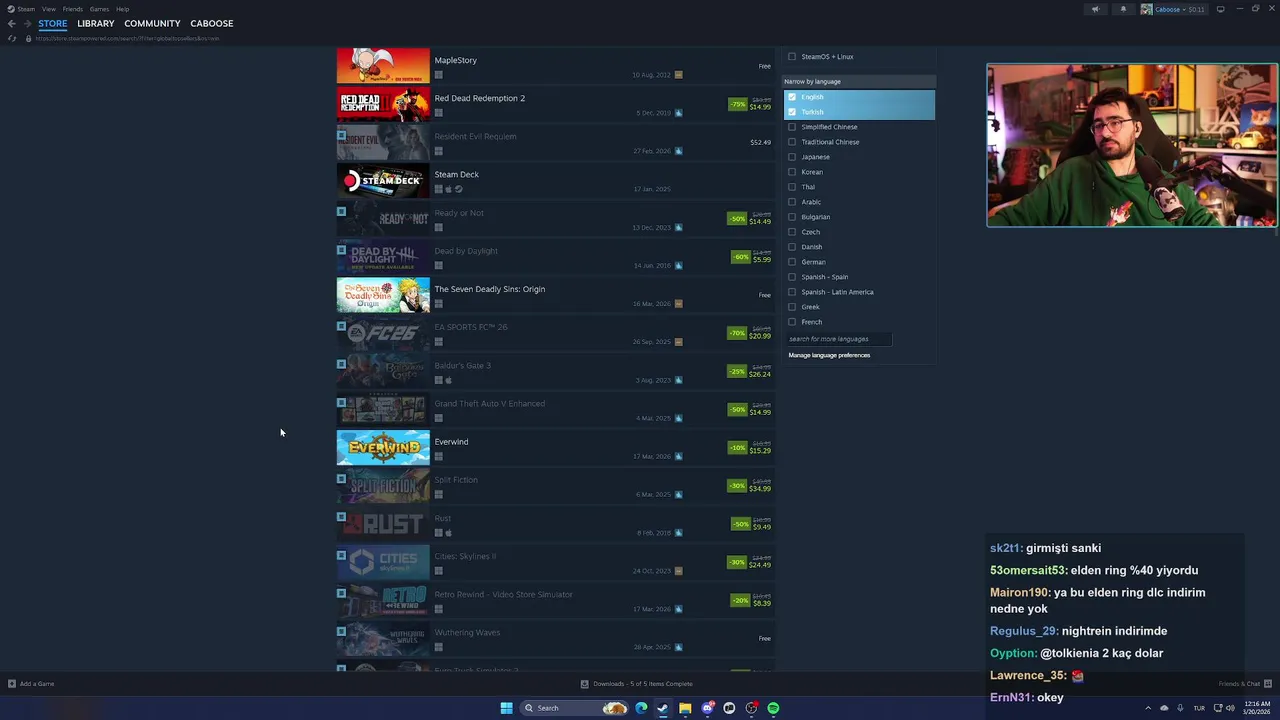Switch to Big Picture mode icon
Screen dimensions: 1280x720
pos(1220,9)
